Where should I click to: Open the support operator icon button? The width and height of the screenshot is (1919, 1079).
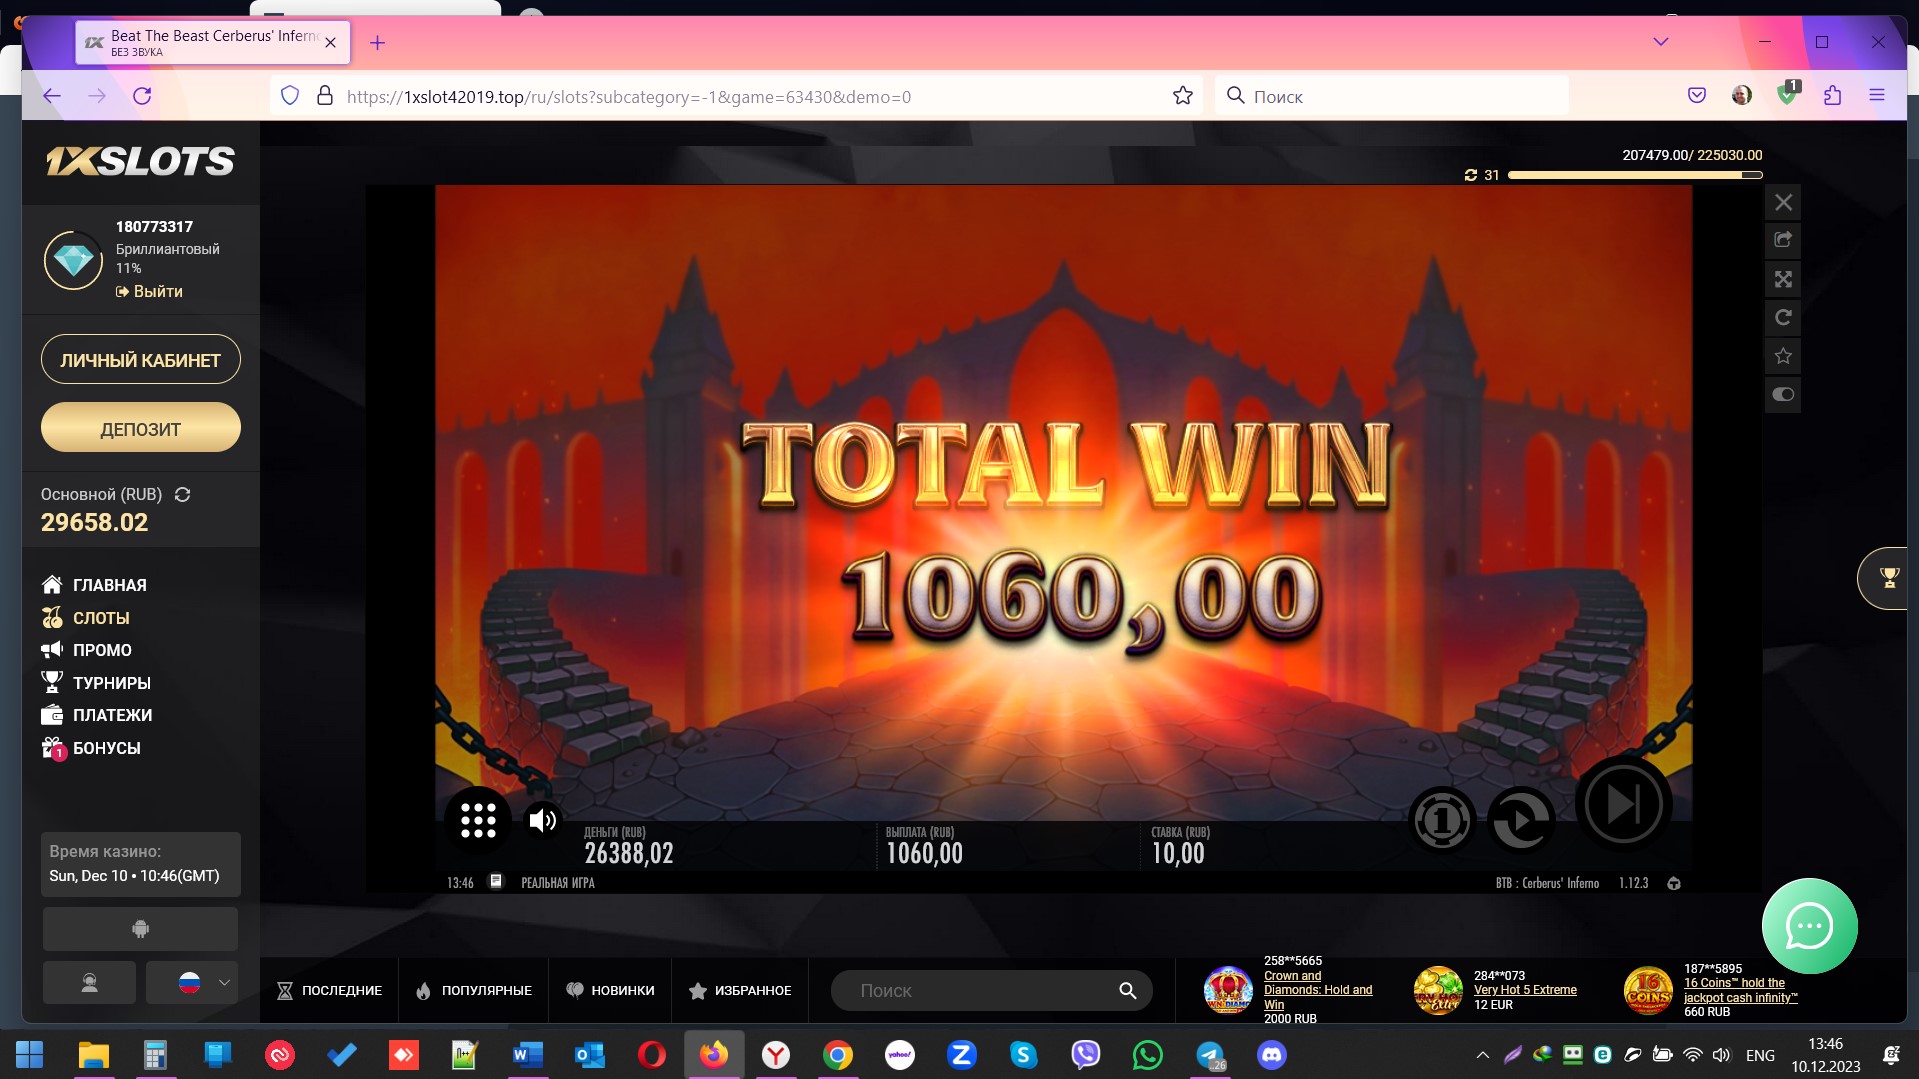coord(89,982)
